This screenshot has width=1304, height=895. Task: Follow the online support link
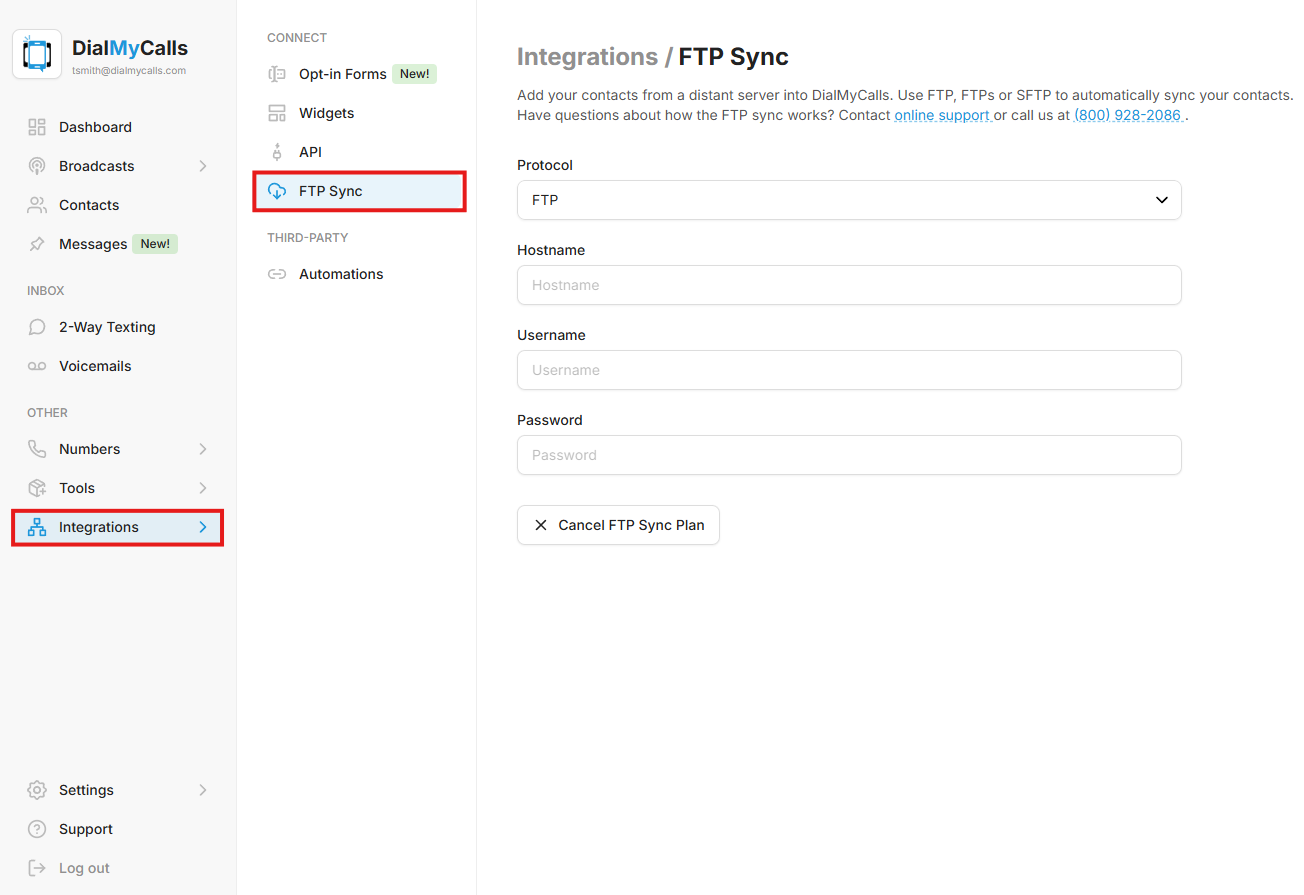pyautogui.click(x=941, y=115)
